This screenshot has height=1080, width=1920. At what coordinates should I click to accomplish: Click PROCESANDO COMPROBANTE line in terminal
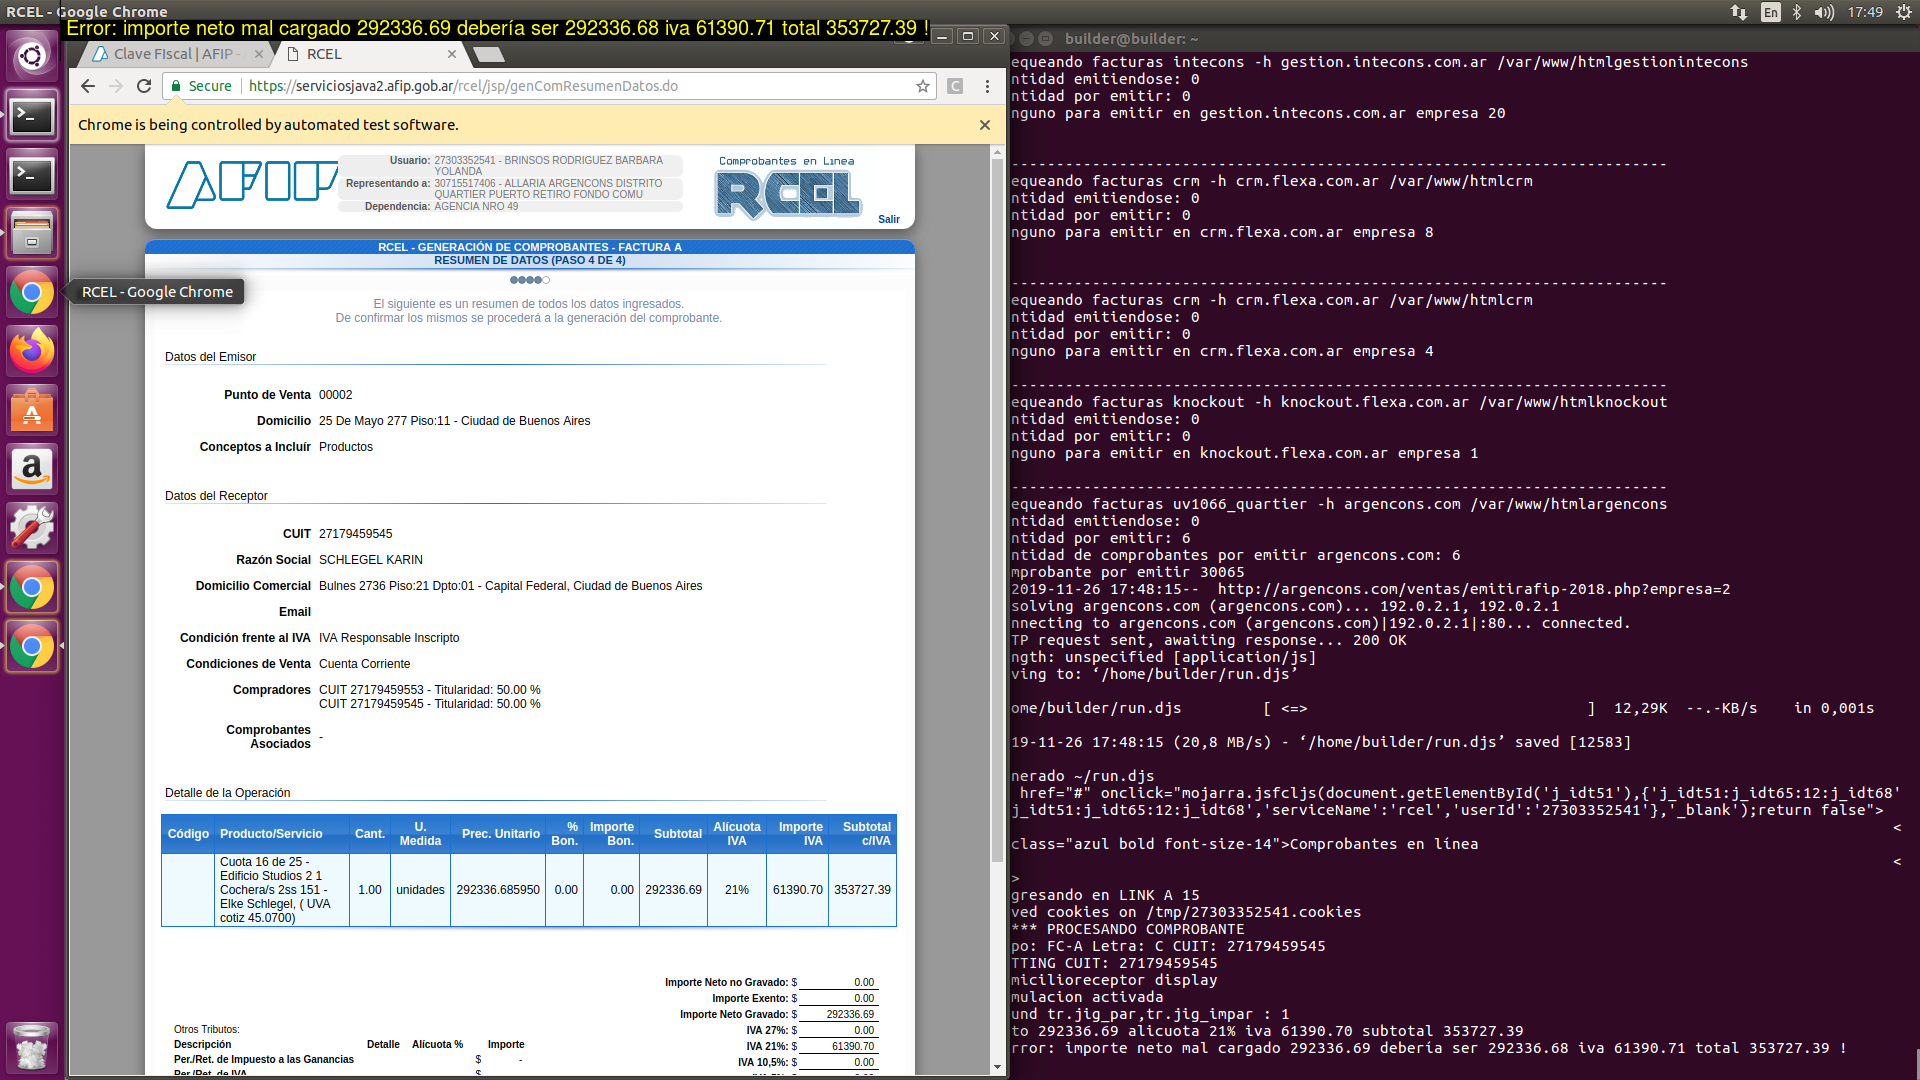pos(1128,929)
